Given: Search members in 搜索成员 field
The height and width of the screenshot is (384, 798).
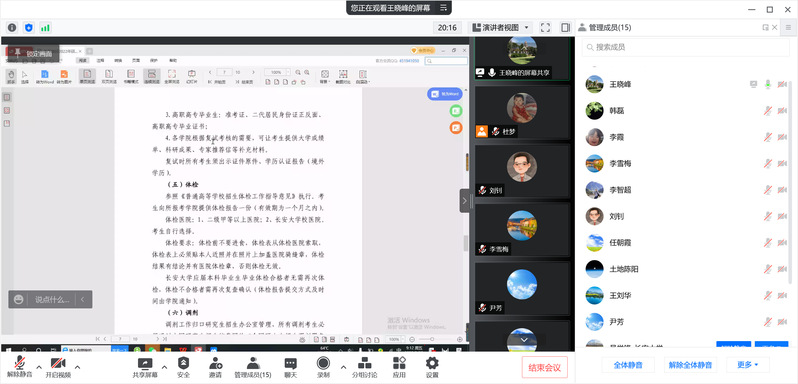Looking at the screenshot, I should click(686, 47).
